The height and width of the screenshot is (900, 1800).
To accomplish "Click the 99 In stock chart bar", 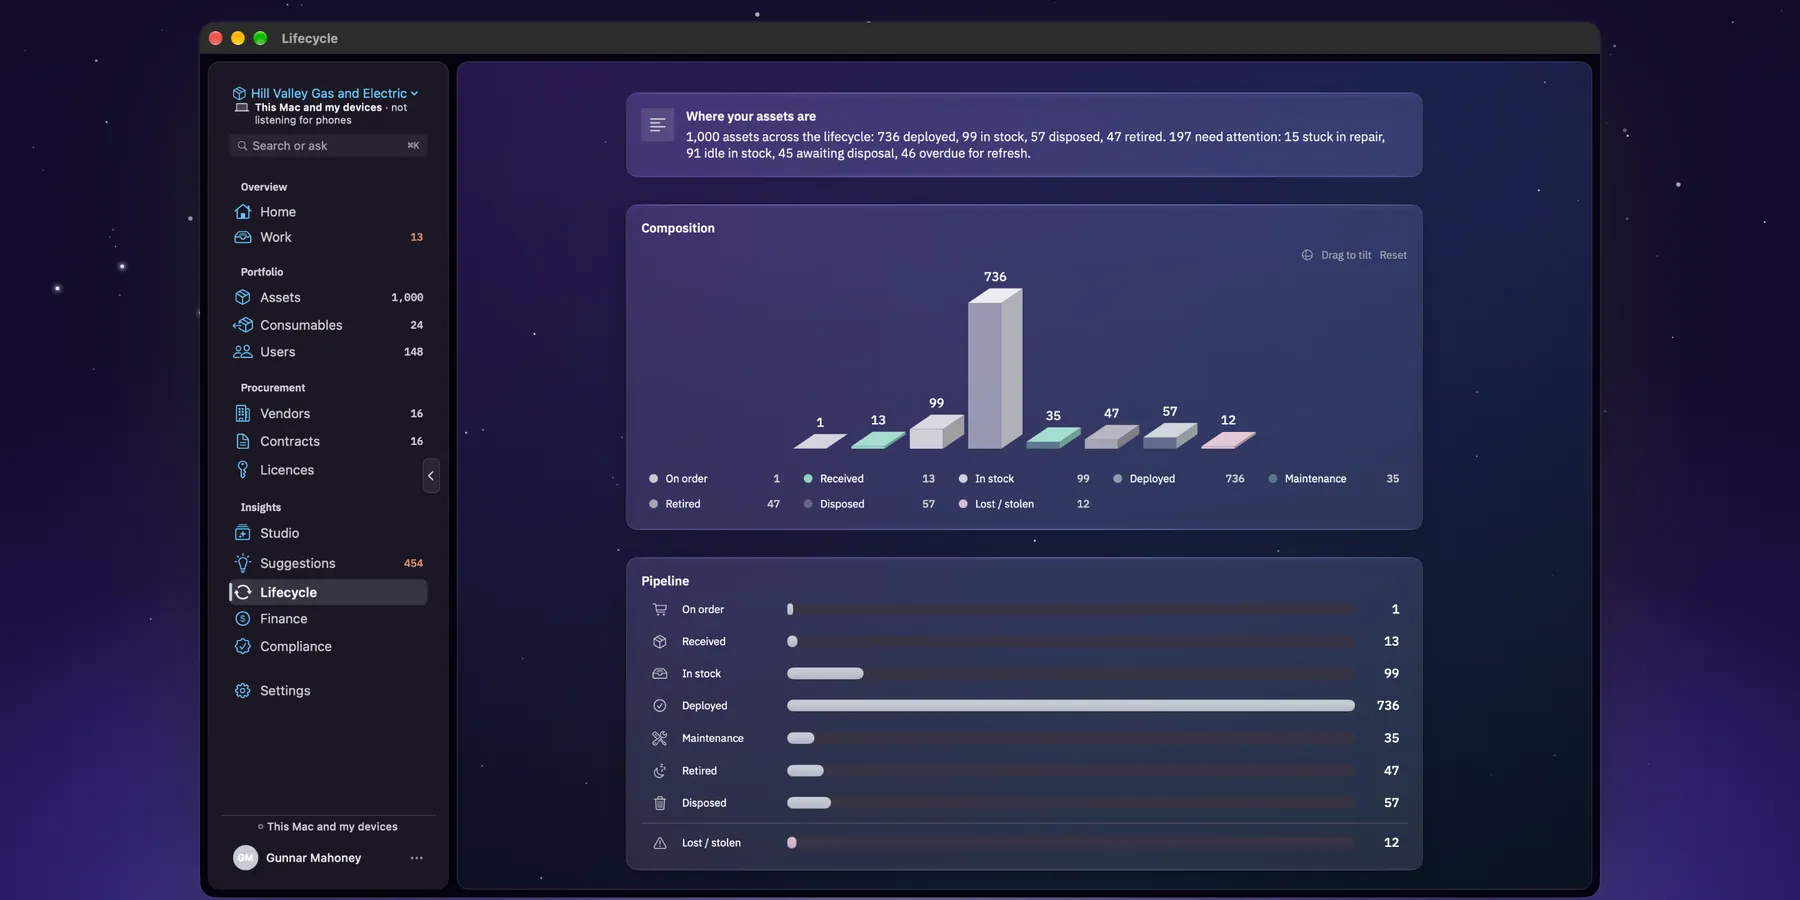I will click(937, 431).
